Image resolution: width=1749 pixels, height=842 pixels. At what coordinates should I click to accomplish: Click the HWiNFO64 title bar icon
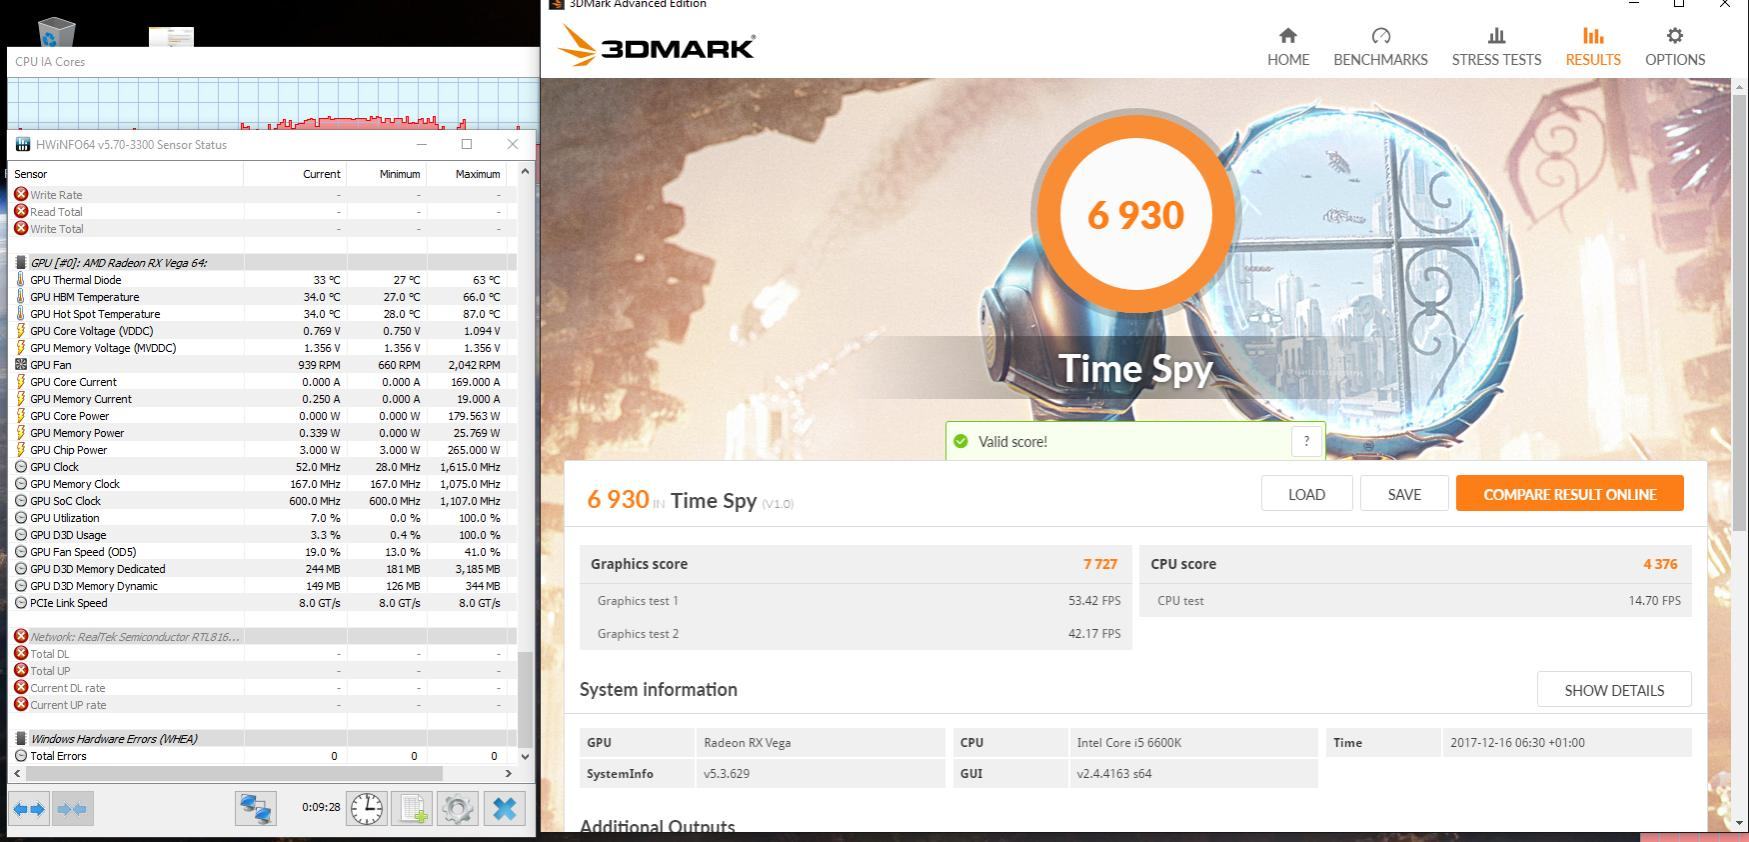tap(23, 144)
